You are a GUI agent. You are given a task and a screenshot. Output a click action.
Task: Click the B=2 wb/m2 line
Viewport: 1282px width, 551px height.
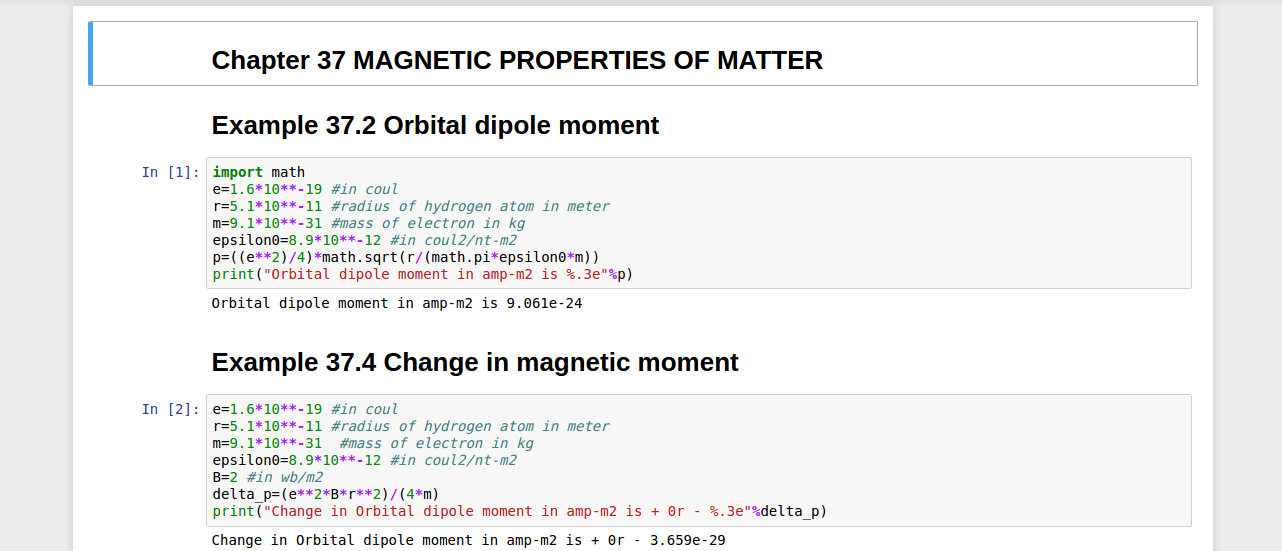tap(267, 477)
